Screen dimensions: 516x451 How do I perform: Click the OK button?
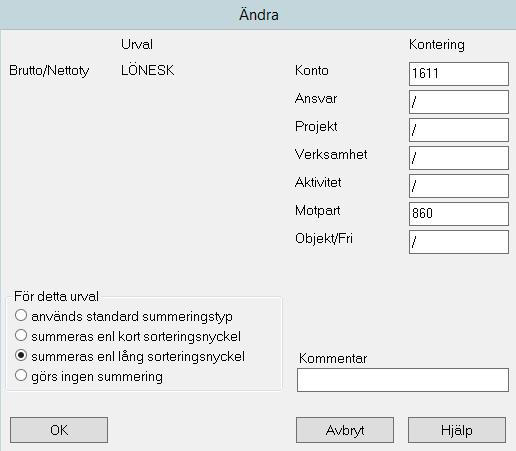(x=59, y=430)
